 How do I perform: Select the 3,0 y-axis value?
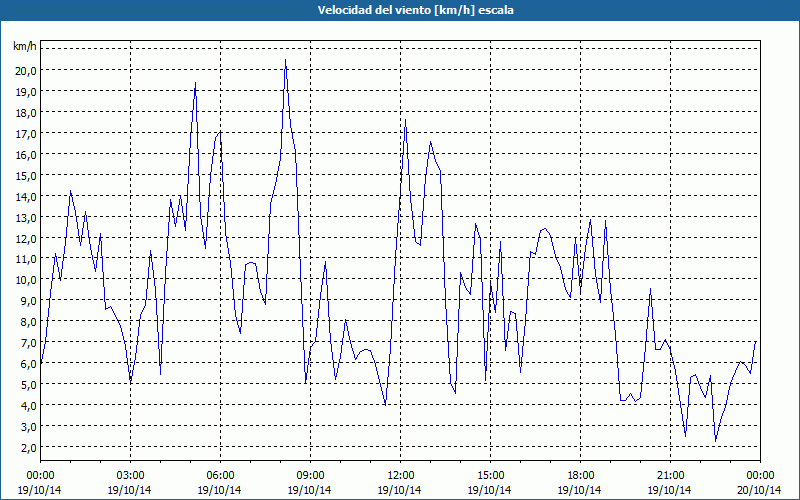28,427
